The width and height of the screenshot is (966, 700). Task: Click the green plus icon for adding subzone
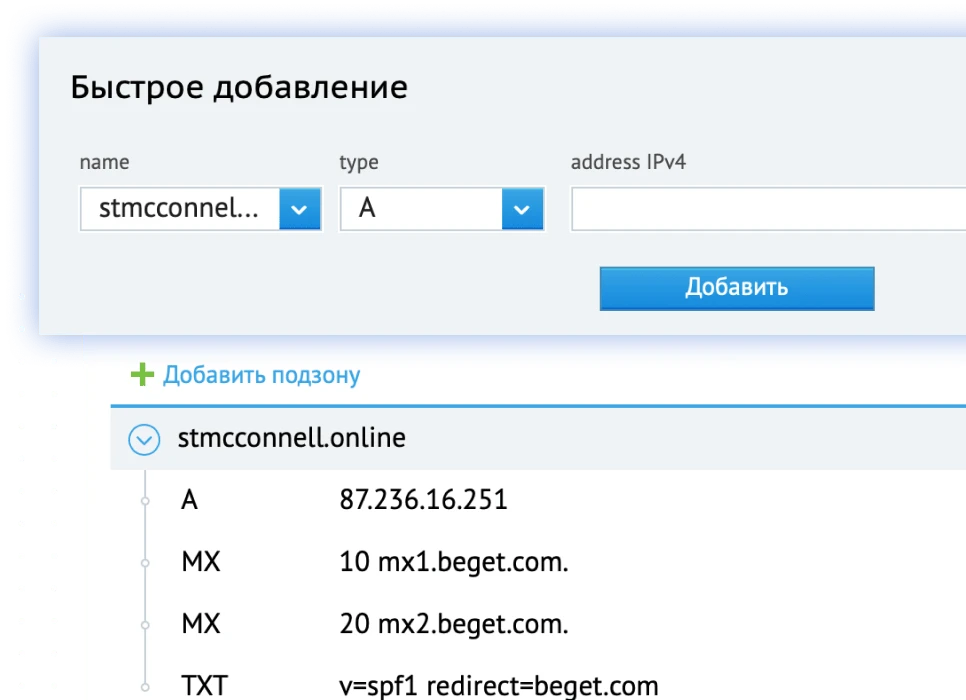point(141,375)
